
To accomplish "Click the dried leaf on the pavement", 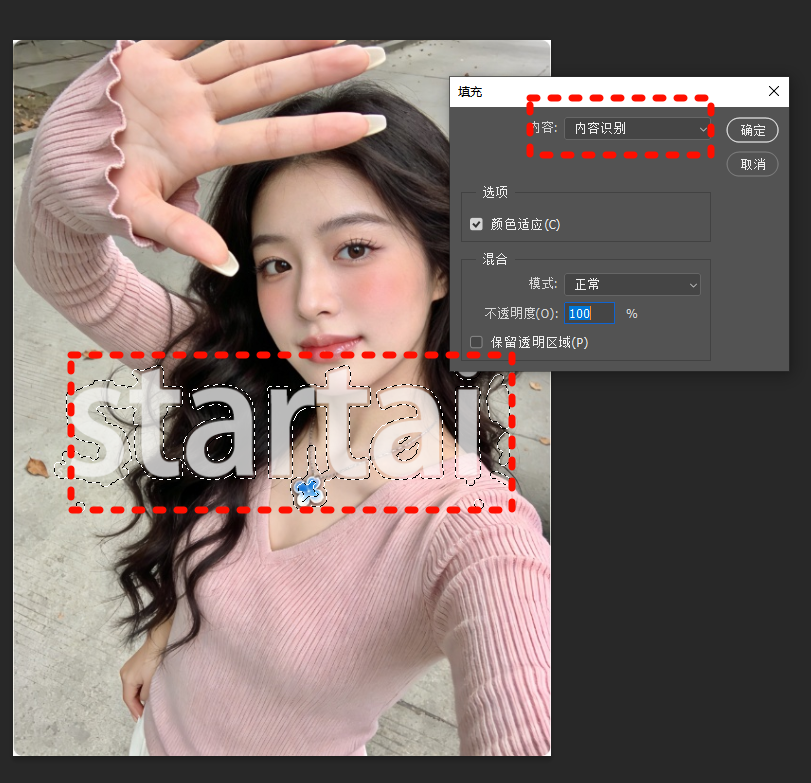I will [37, 466].
